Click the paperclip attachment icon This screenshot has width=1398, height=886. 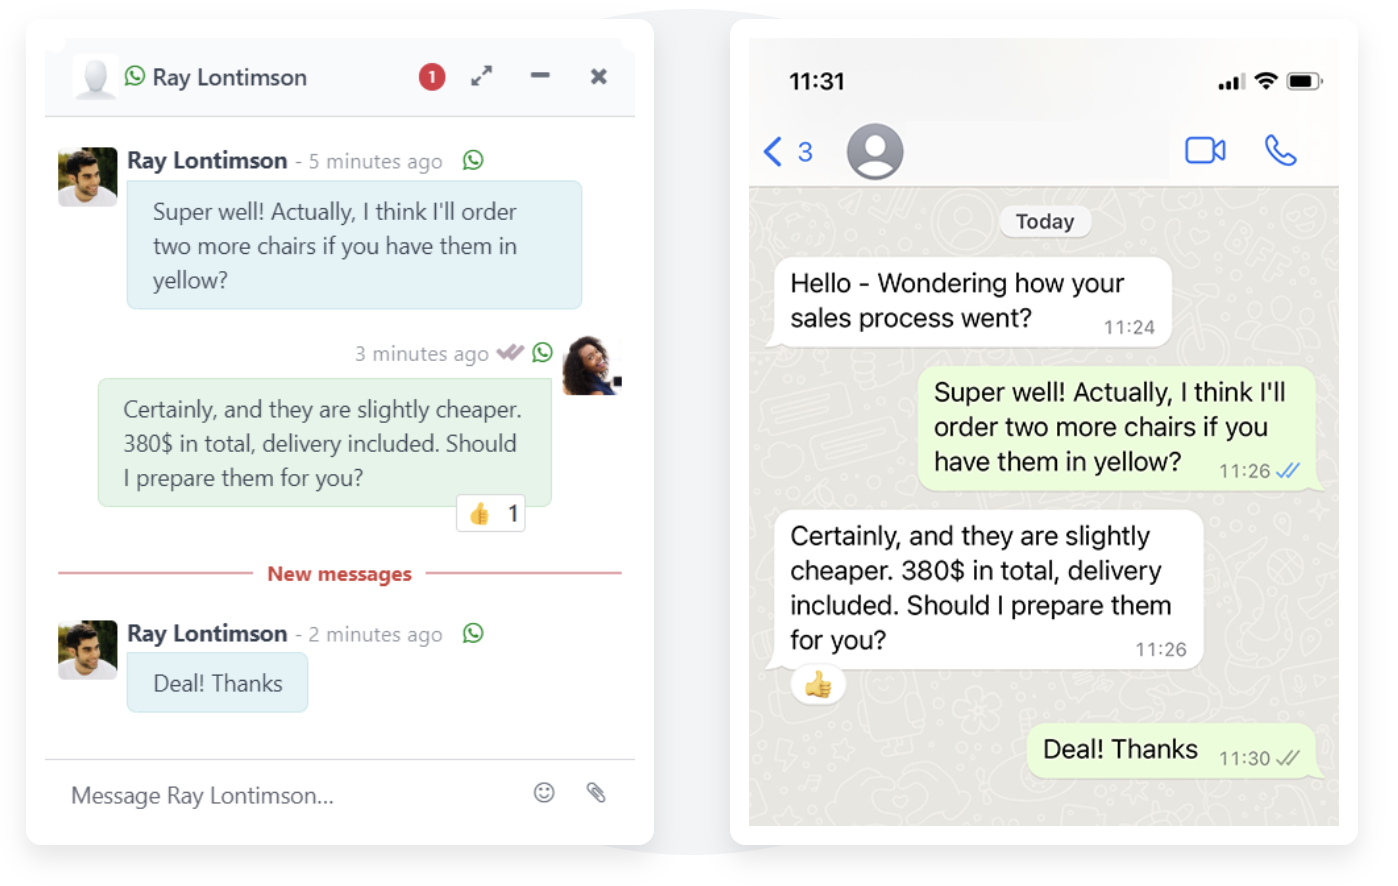[x=596, y=793]
